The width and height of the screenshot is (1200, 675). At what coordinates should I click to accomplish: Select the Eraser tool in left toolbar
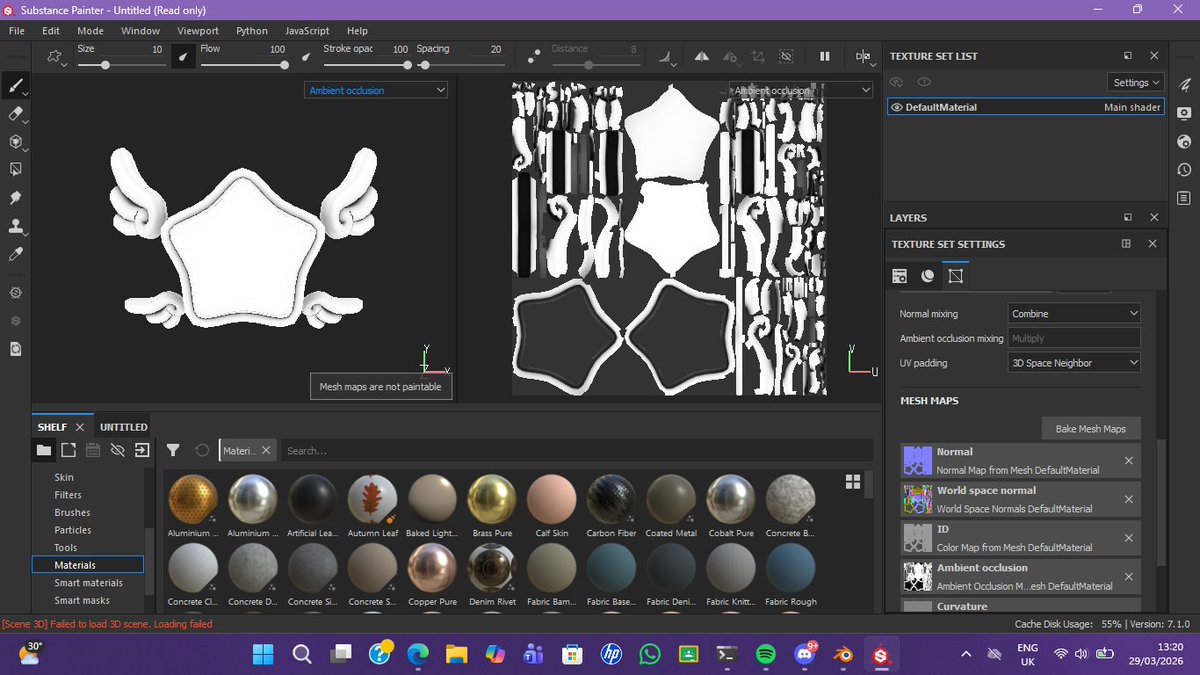[15, 115]
